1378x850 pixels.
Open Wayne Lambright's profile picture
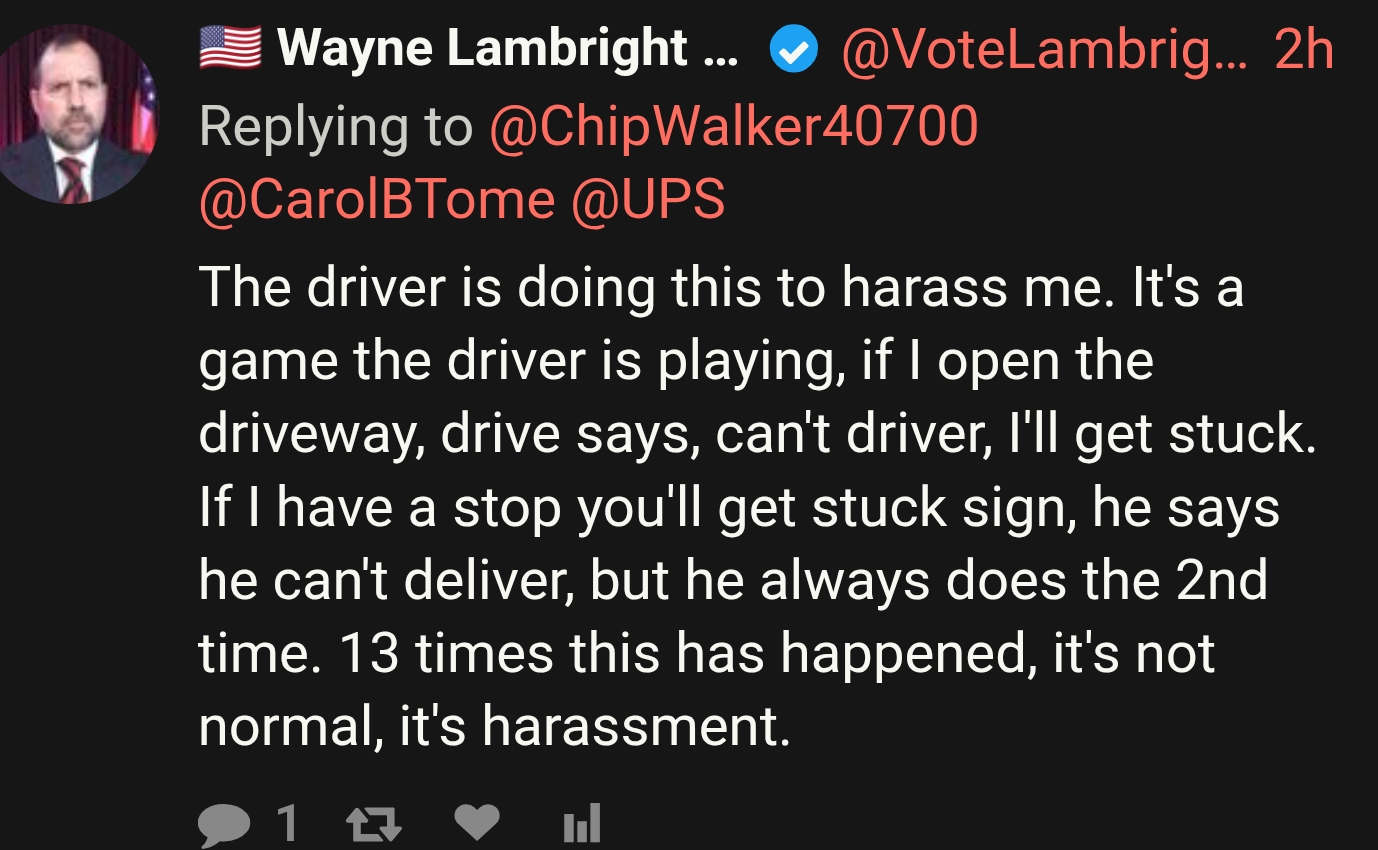(80, 113)
